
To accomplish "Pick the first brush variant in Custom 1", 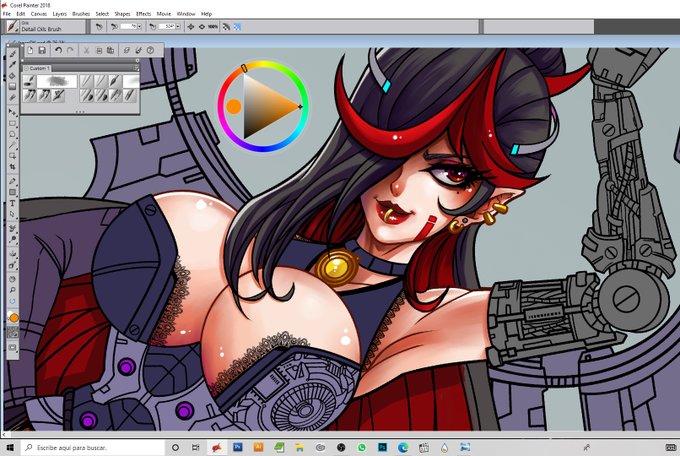I will (x=29, y=81).
